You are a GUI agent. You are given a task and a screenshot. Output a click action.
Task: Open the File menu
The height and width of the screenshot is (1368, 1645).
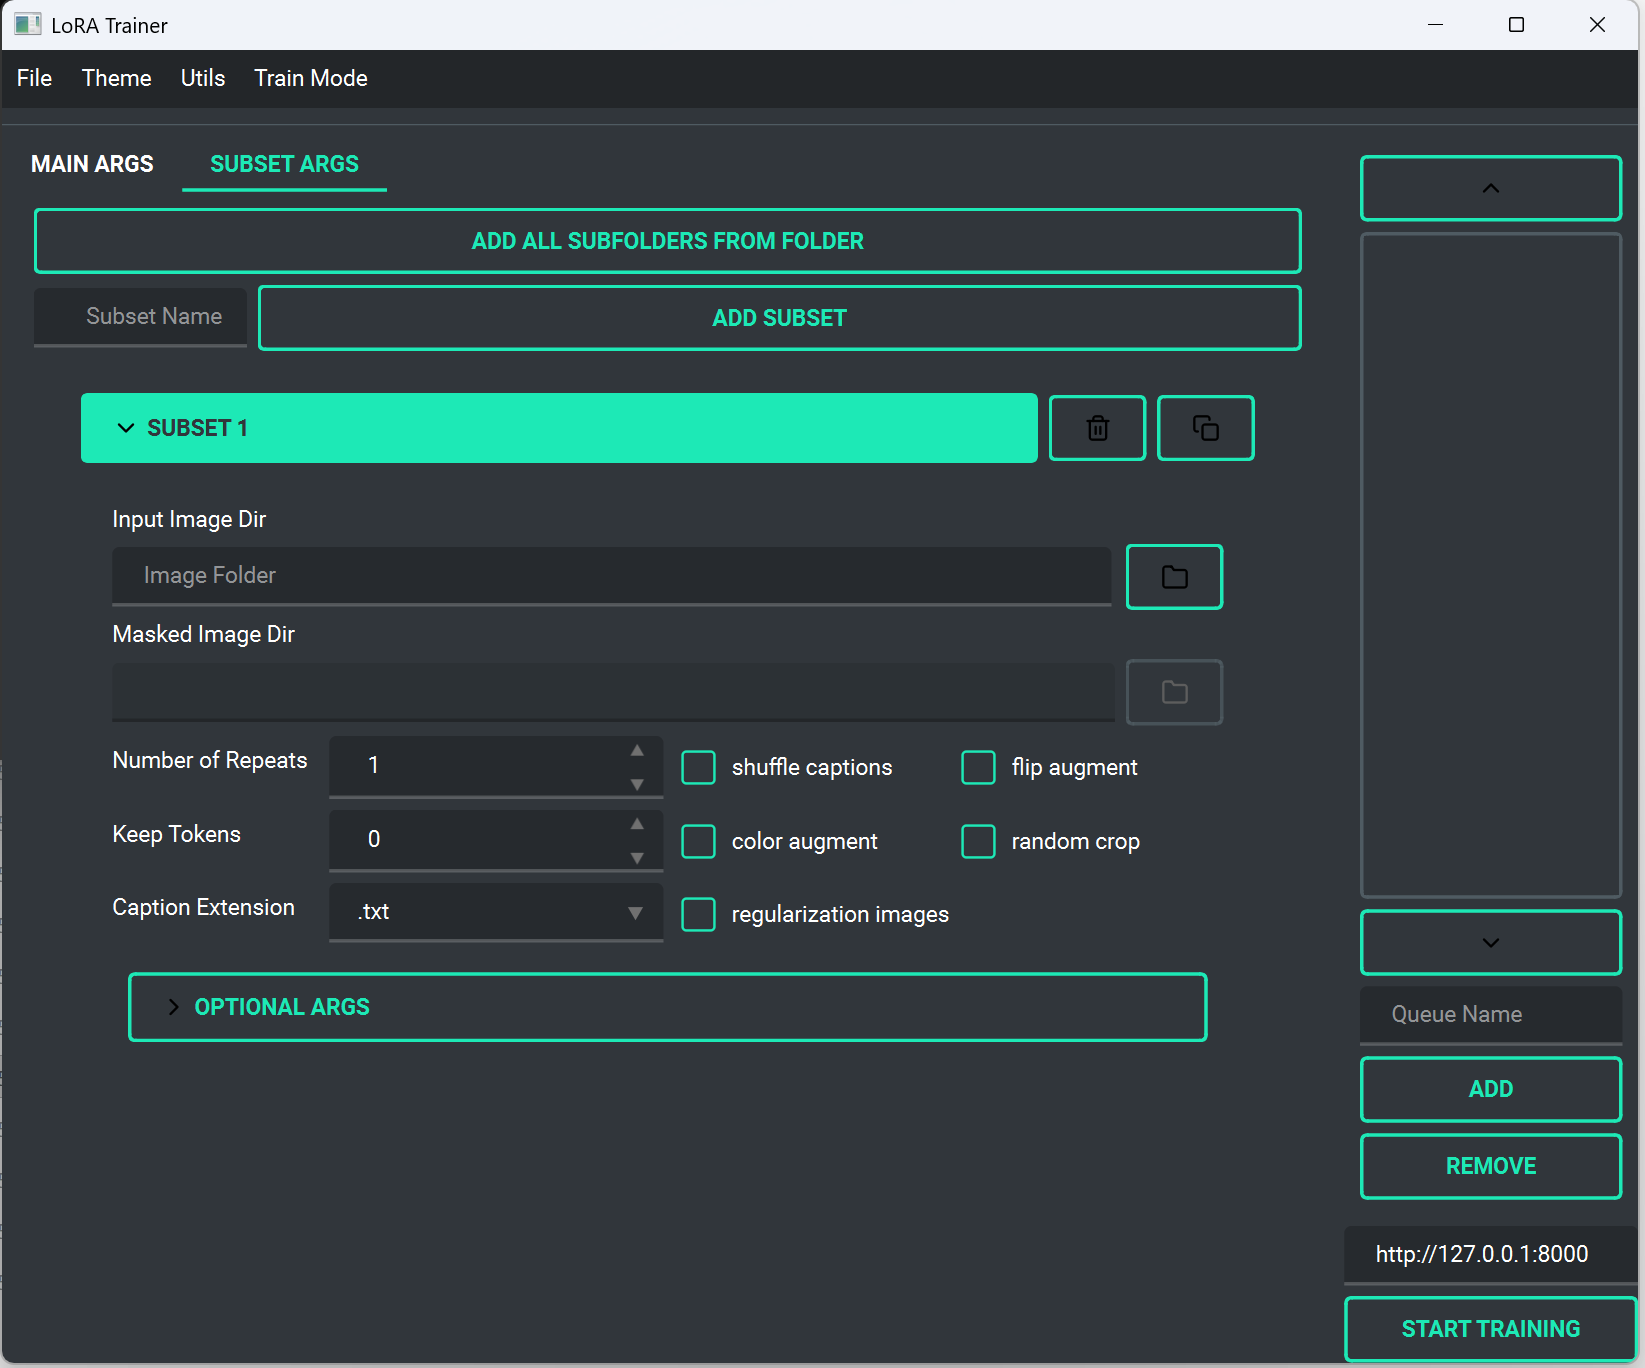[34, 78]
